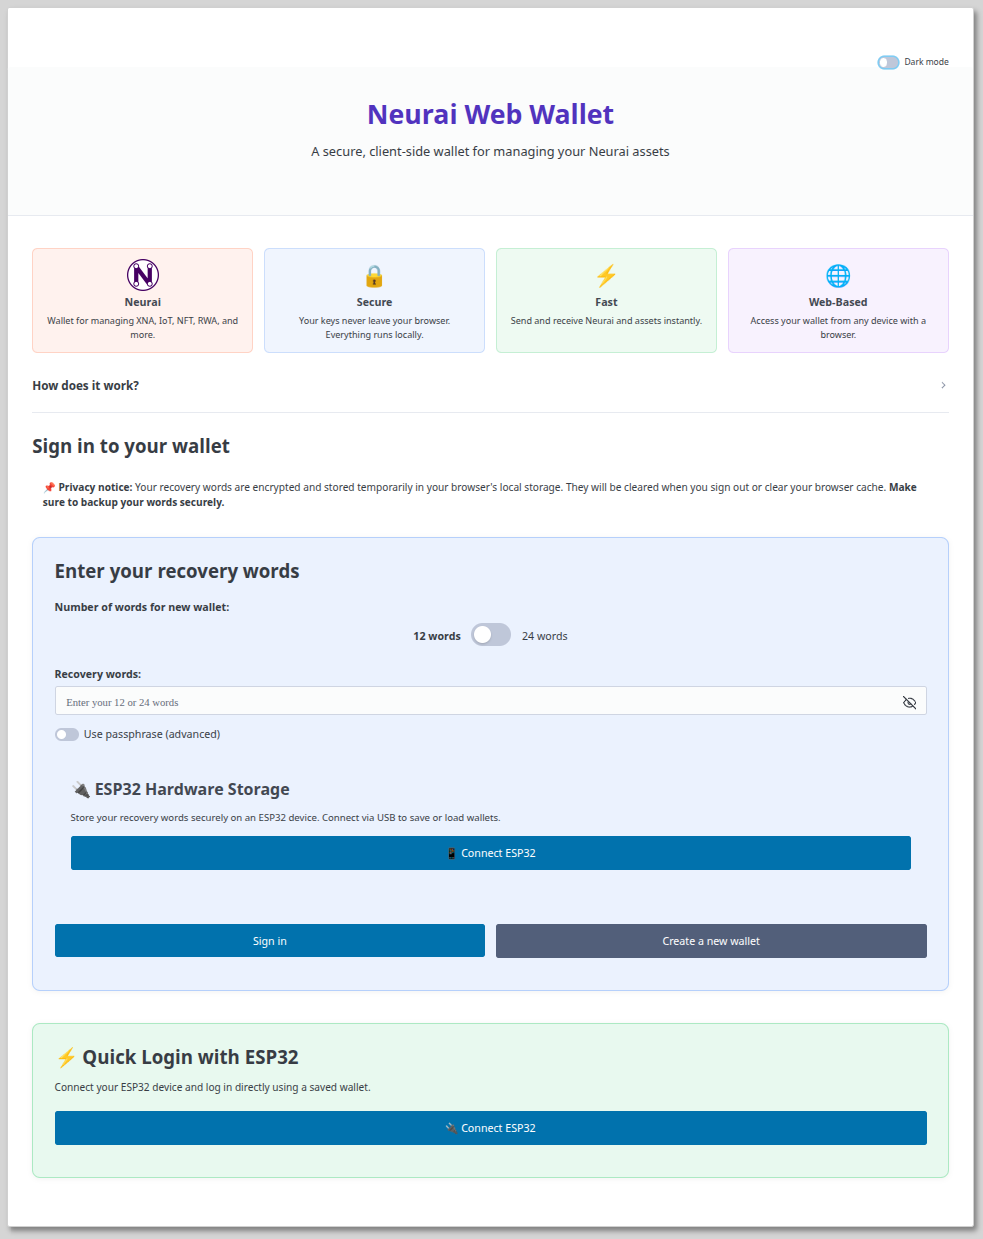Click the pushpin icon in the privacy notice
983x1239 pixels.
(50, 487)
